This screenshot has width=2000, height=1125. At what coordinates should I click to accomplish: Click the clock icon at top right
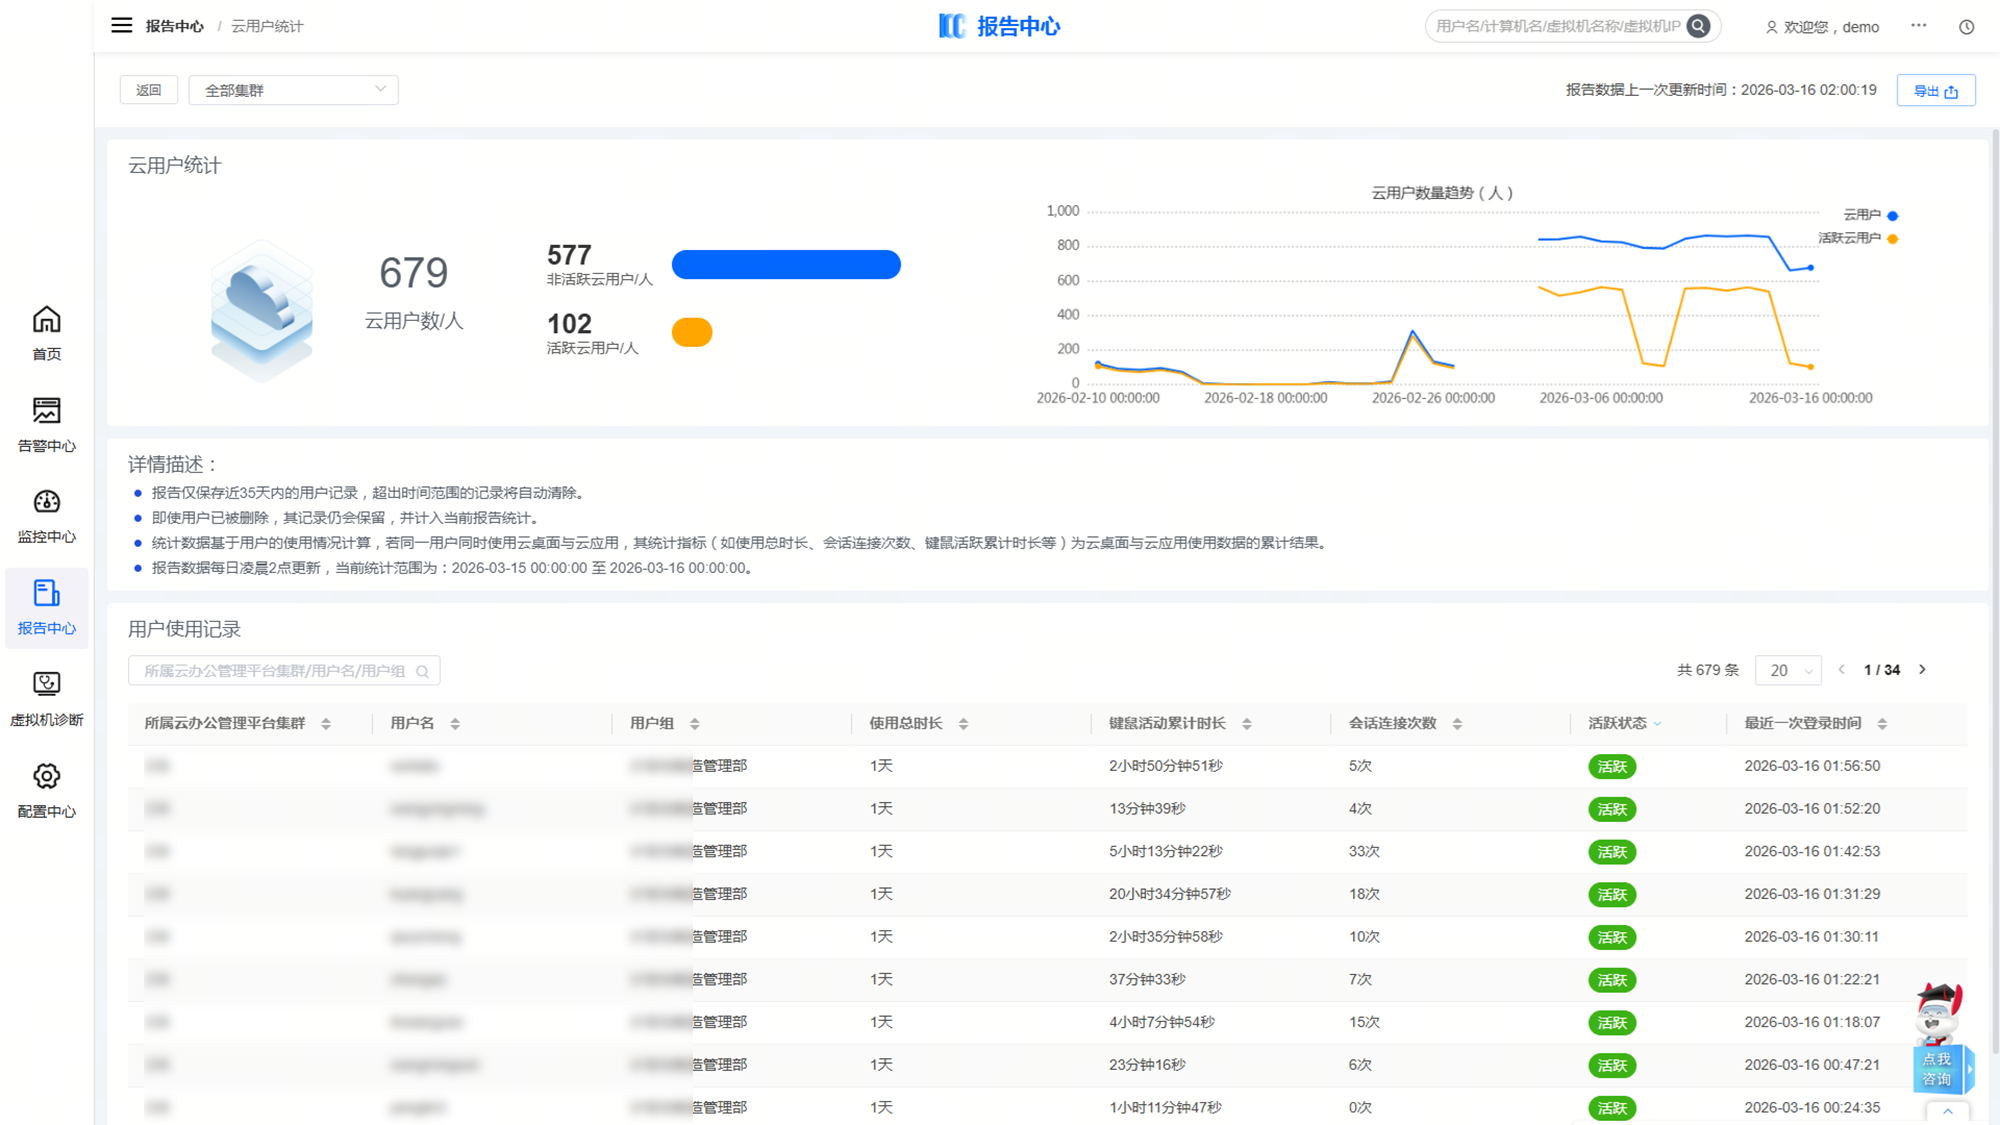tap(1966, 27)
